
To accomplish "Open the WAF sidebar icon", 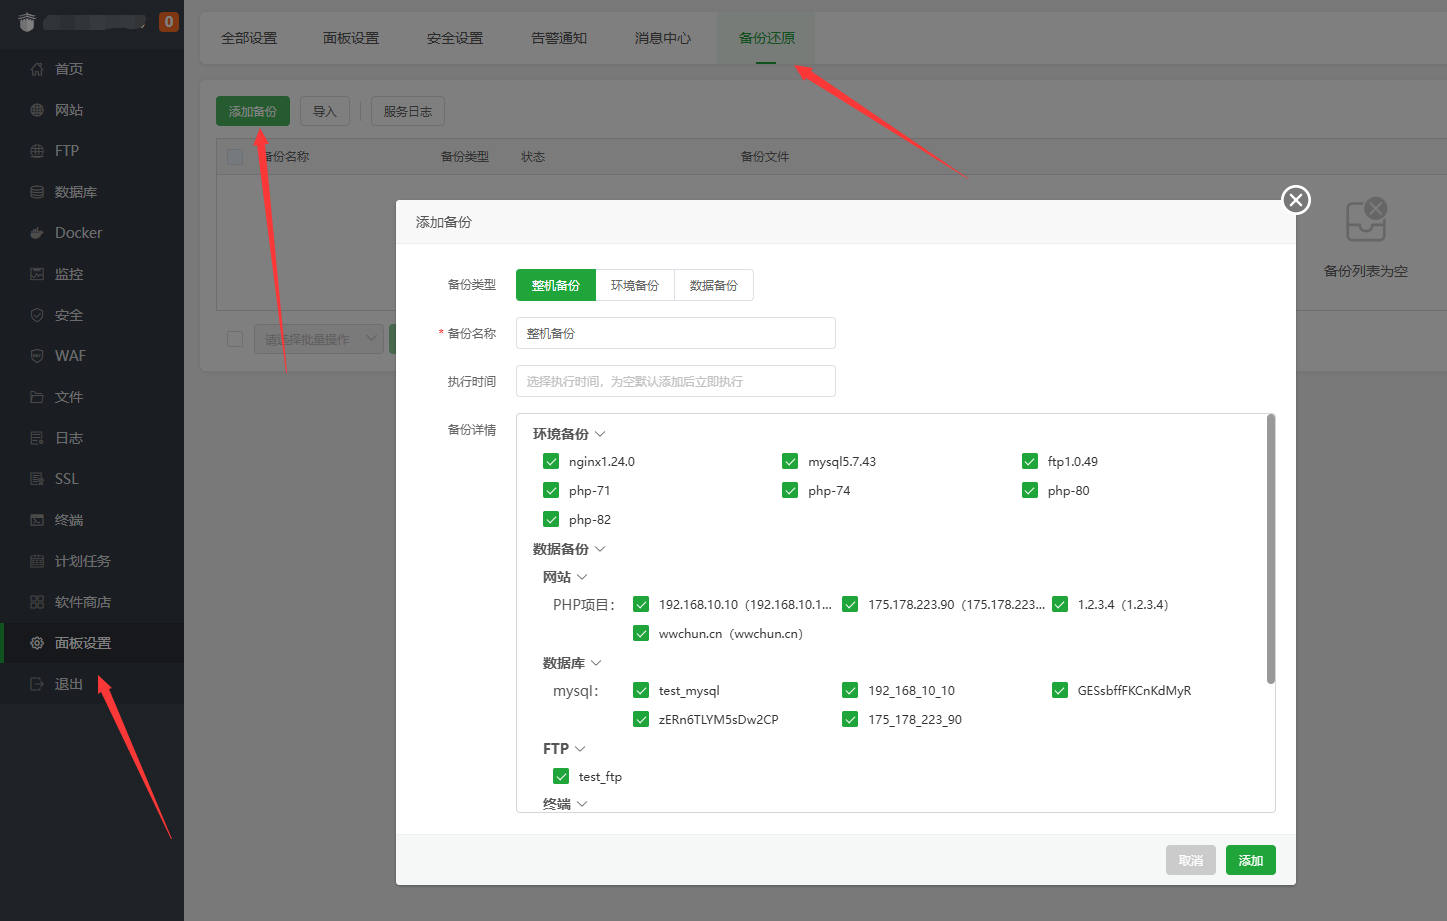I will pos(37,356).
